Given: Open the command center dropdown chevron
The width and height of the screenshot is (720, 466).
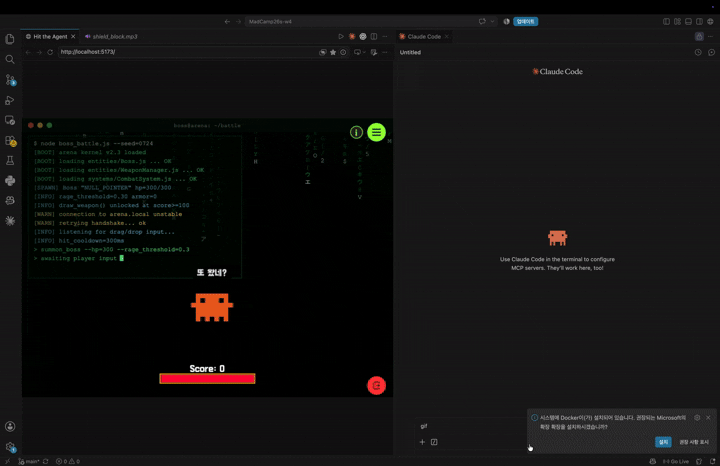Looking at the screenshot, I should click(x=492, y=22).
